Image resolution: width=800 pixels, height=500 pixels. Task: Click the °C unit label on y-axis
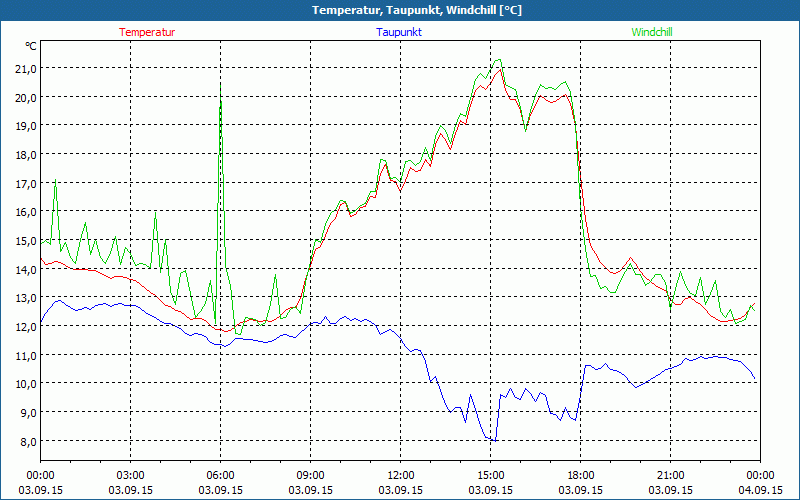pyautogui.click(x=30, y=46)
